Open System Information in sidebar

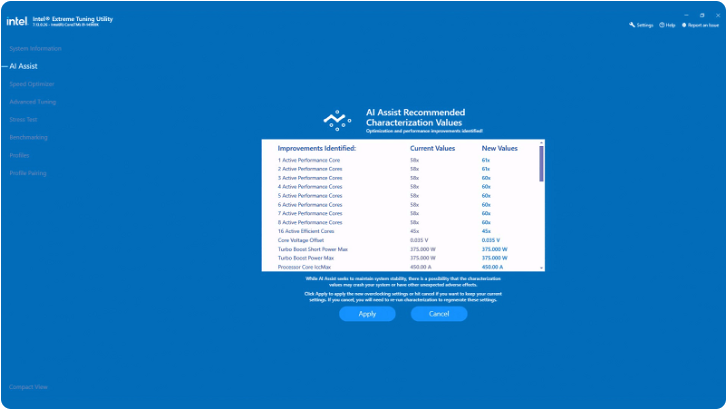35,49
